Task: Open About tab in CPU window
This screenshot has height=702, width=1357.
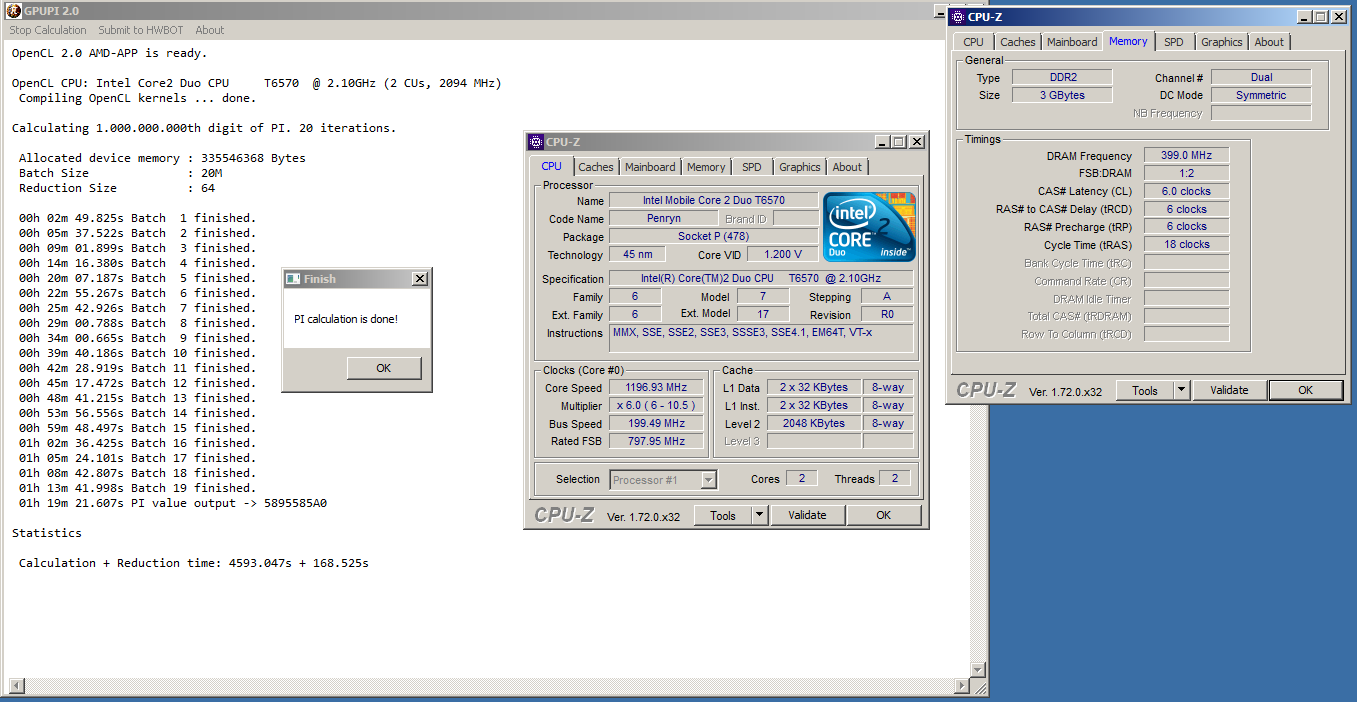Action: pos(847,167)
